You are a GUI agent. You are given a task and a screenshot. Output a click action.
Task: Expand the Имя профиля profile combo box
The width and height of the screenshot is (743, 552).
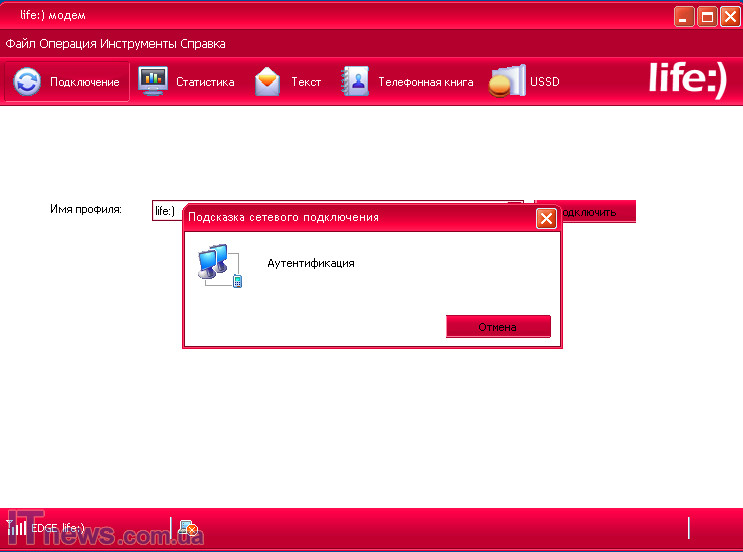515,210
